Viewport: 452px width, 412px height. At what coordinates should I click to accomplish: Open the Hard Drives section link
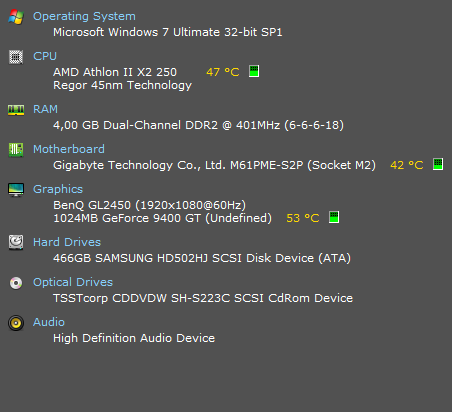tap(67, 242)
